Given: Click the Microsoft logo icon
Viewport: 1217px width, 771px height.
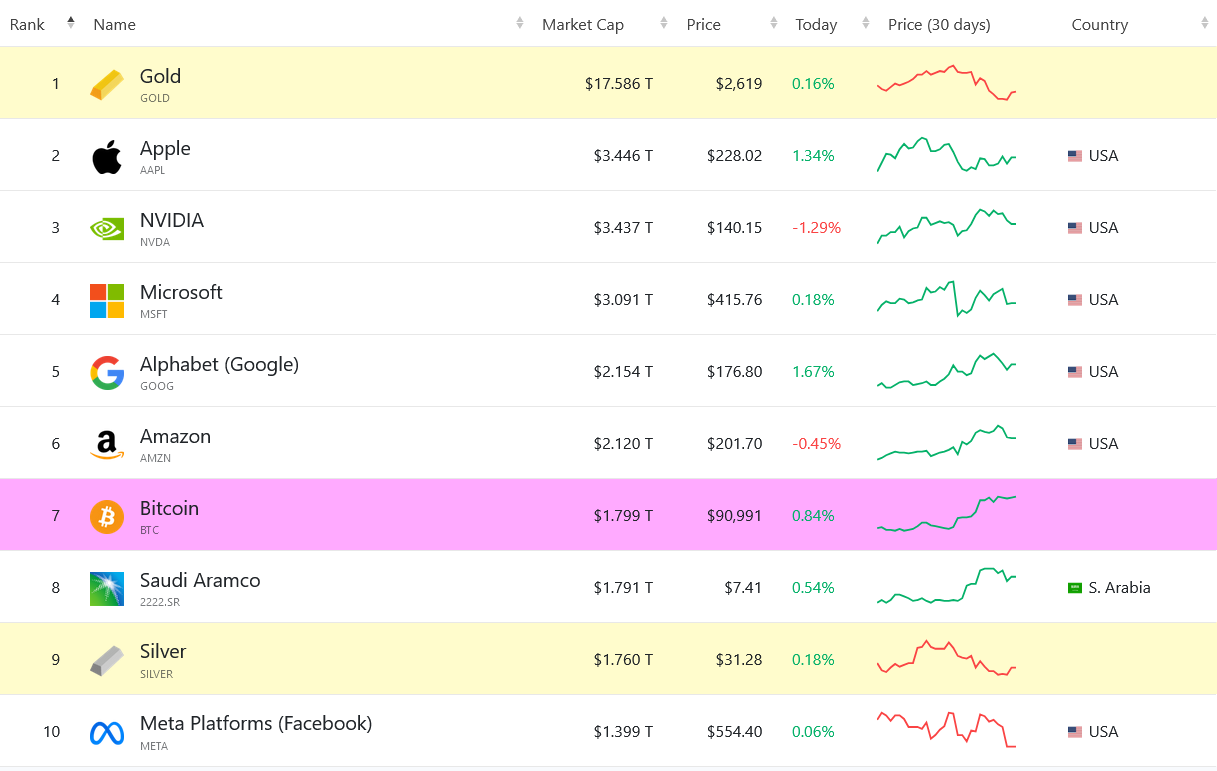Looking at the screenshot, I should 107,300.
